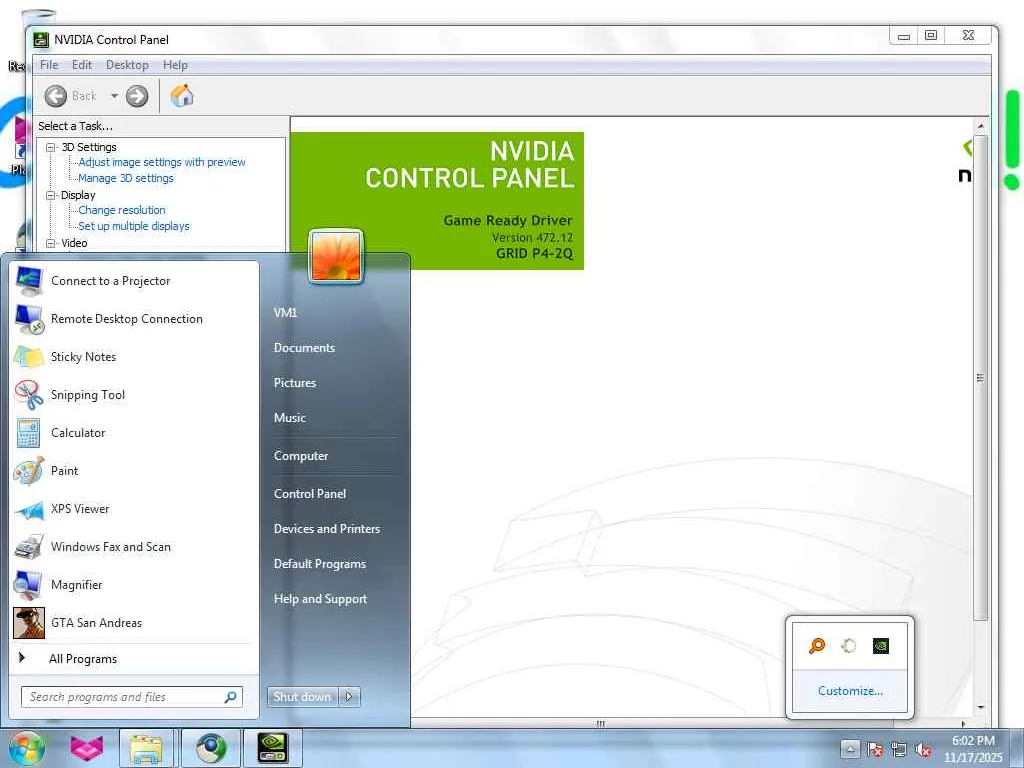
Task: Click the Action Center flag tray icon
Action: coord(874,749)
